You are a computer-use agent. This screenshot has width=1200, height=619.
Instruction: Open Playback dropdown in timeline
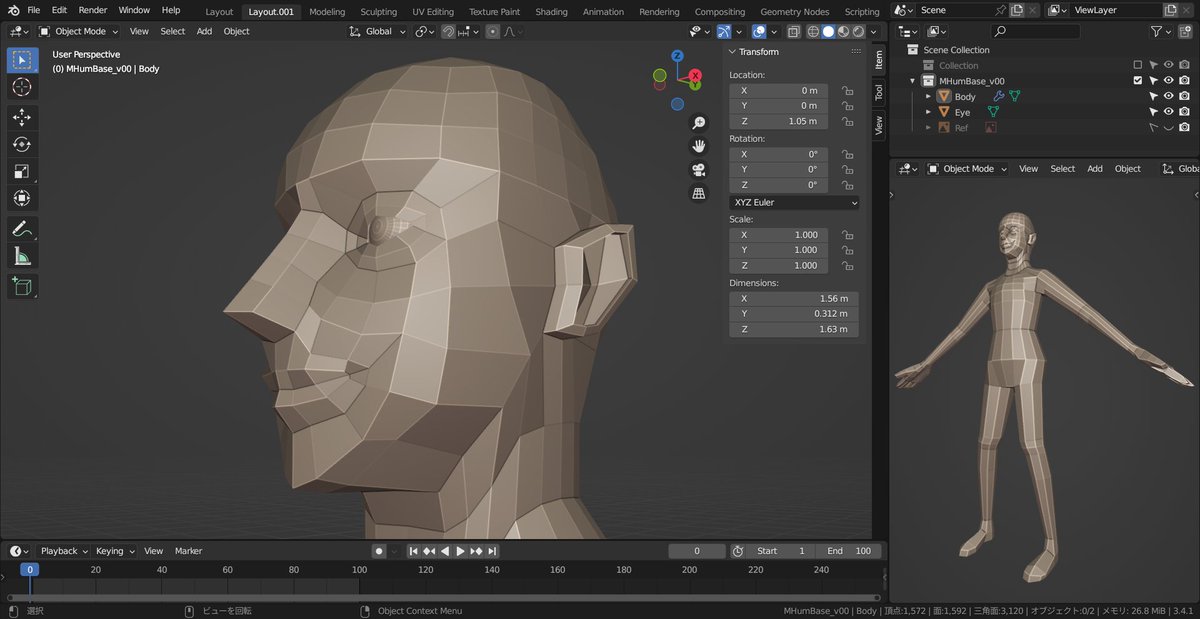click(64, 551)
